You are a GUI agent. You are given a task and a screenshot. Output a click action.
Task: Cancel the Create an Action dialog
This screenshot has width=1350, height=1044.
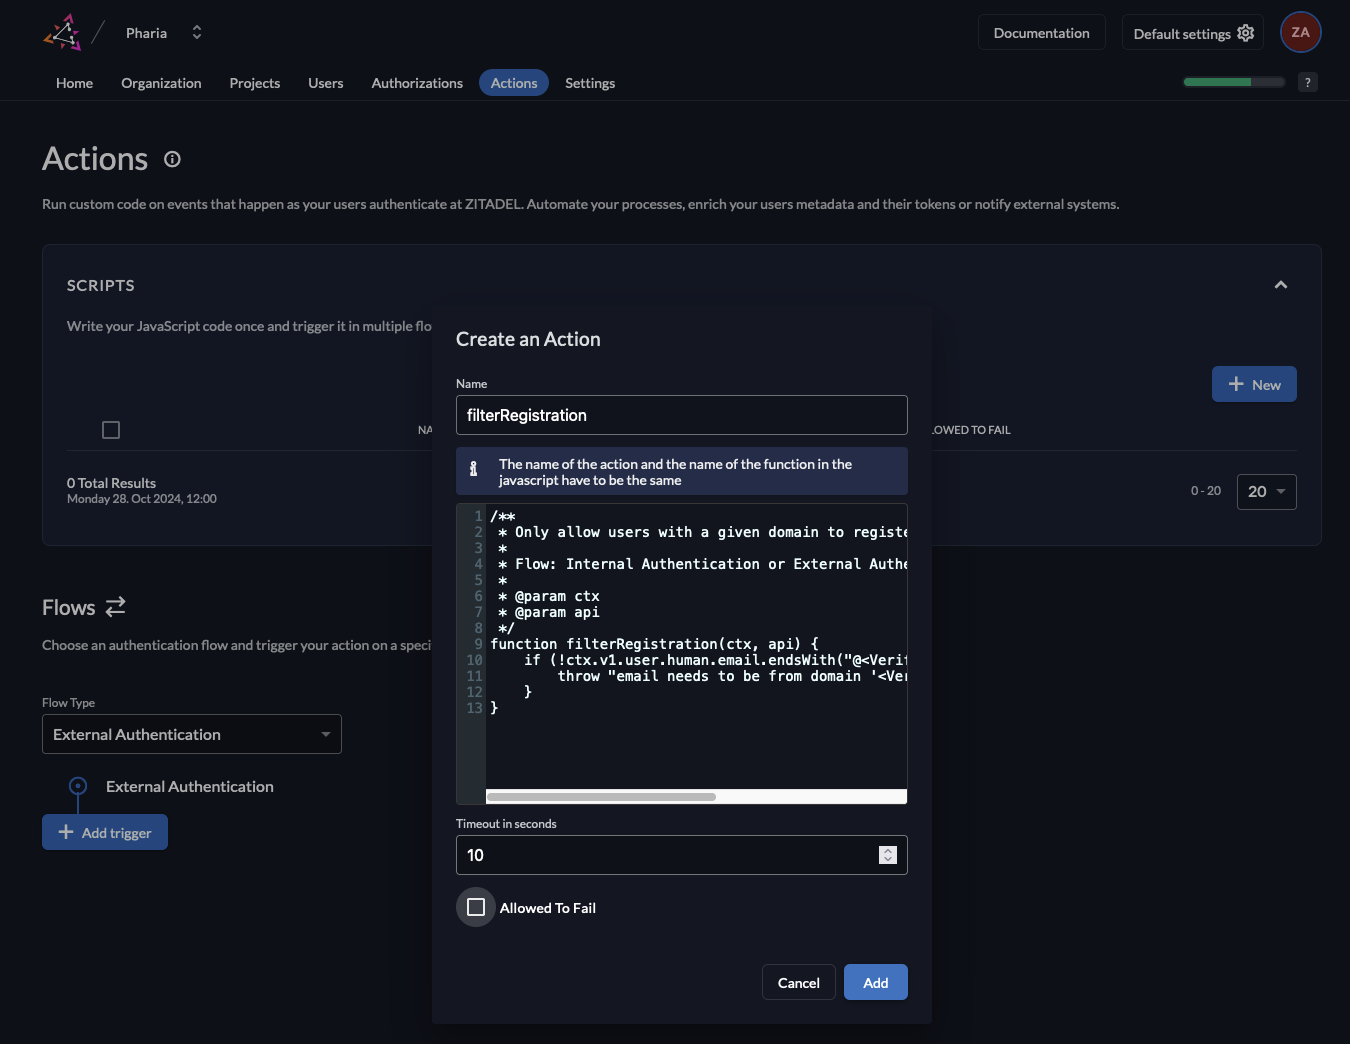click(x=798, y=983)
